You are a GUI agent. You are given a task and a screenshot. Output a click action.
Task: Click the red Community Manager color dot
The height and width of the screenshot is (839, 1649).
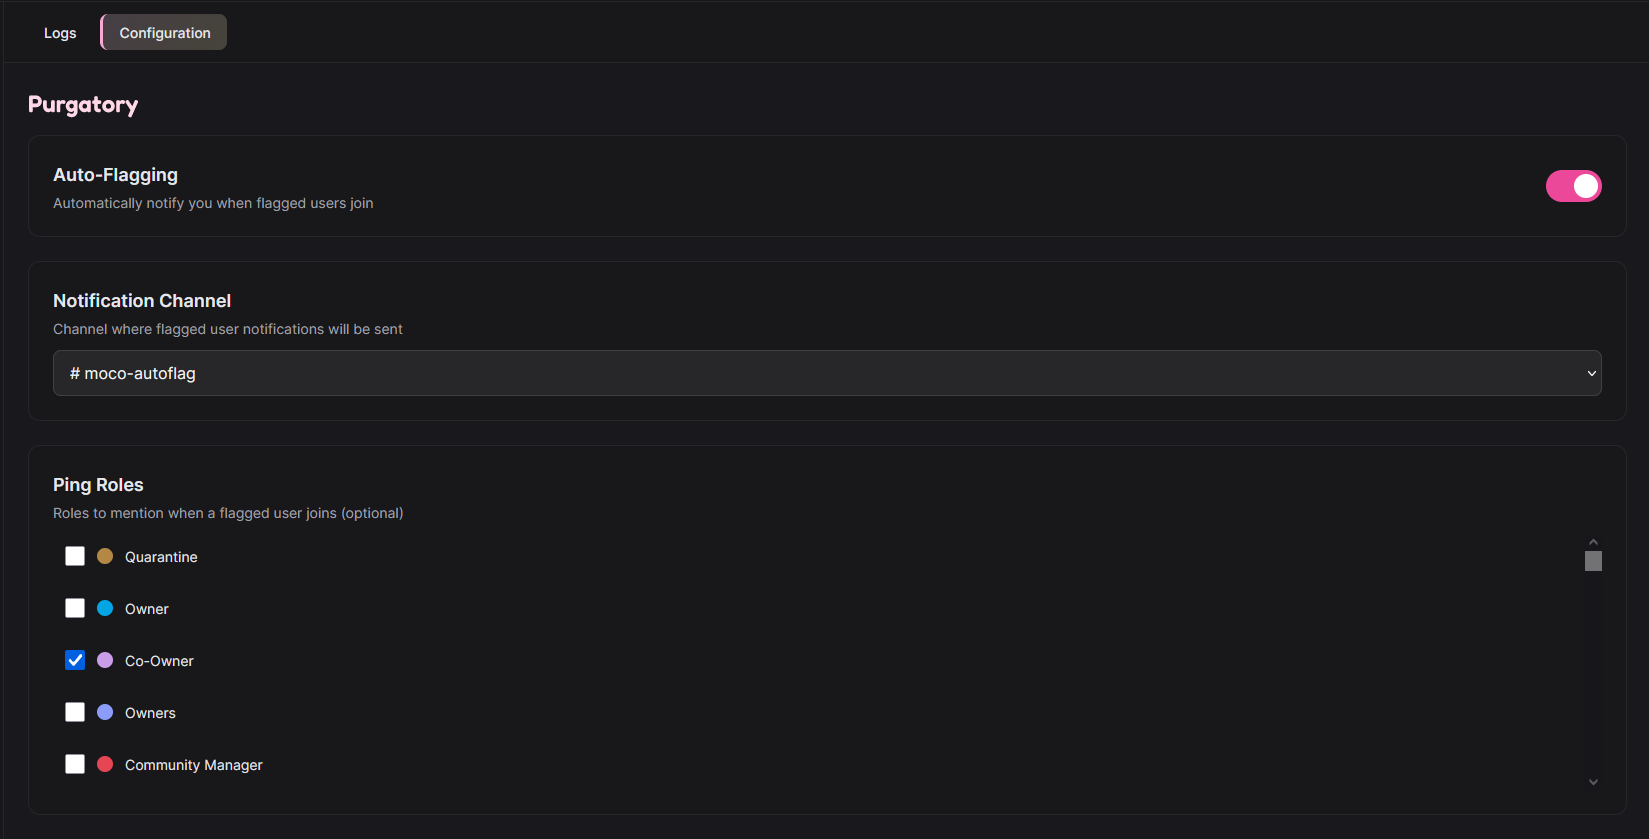pos(105,764)
